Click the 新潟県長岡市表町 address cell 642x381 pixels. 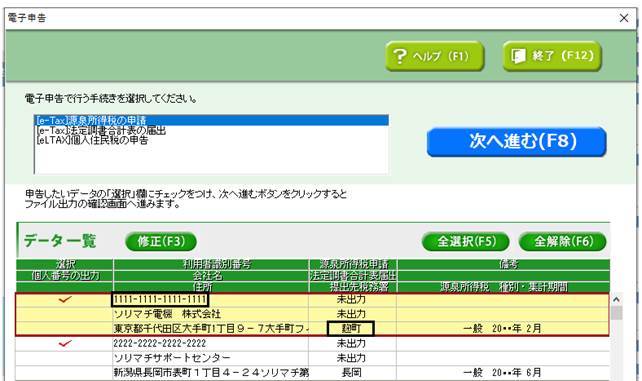tap(210, 372)
